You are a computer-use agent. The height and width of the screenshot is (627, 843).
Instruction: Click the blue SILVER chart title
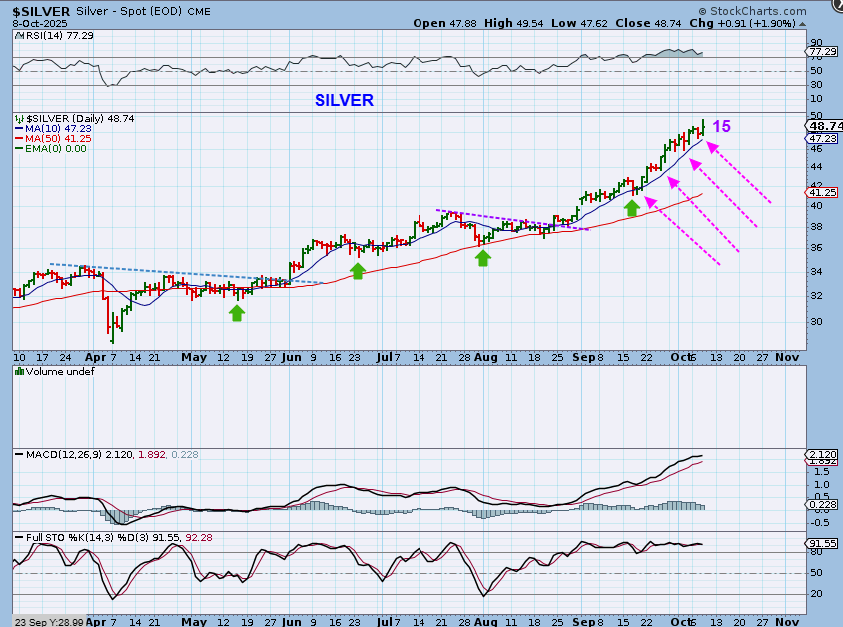[x=344, y=100]
